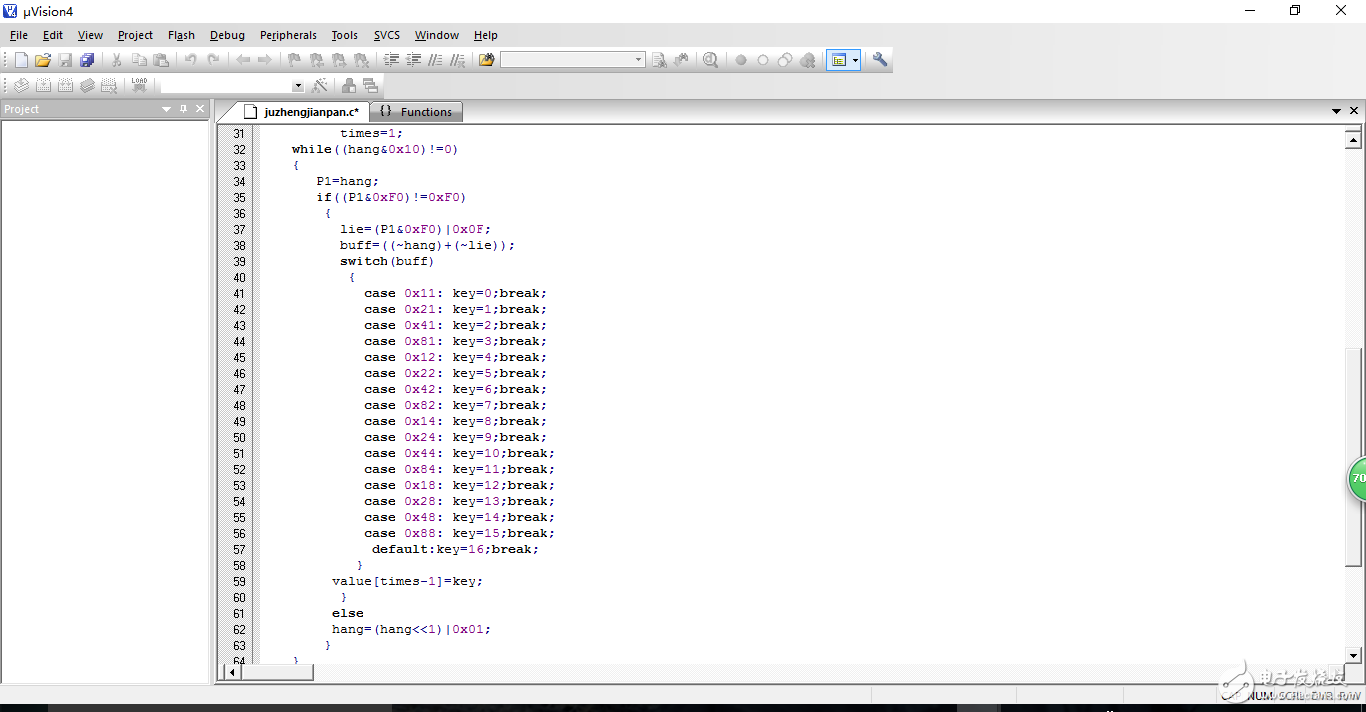
Task: Switch to the Functions tab
Action: pyautogui.click(x=417, y=112)
